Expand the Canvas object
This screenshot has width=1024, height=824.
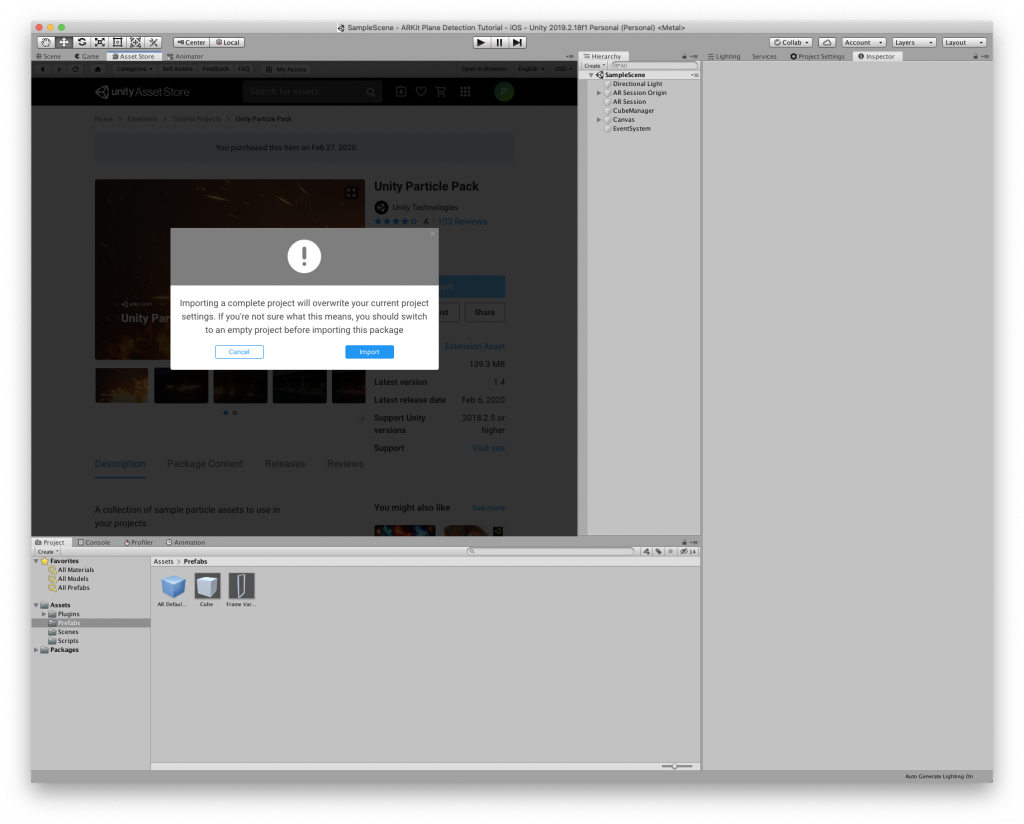tap(599, 120)
